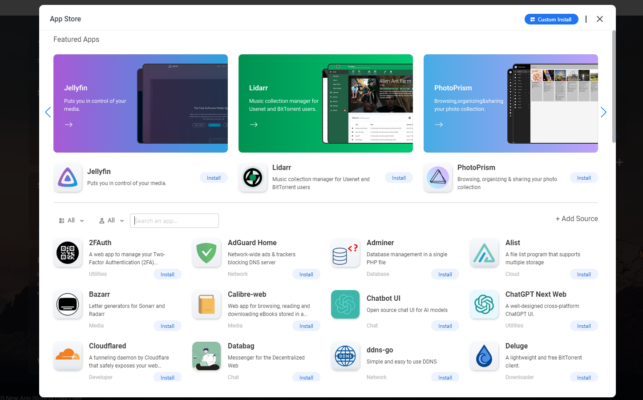Open the Databag app icon
This screenshot has height=400, width=643.
click(x=206, y=356)
